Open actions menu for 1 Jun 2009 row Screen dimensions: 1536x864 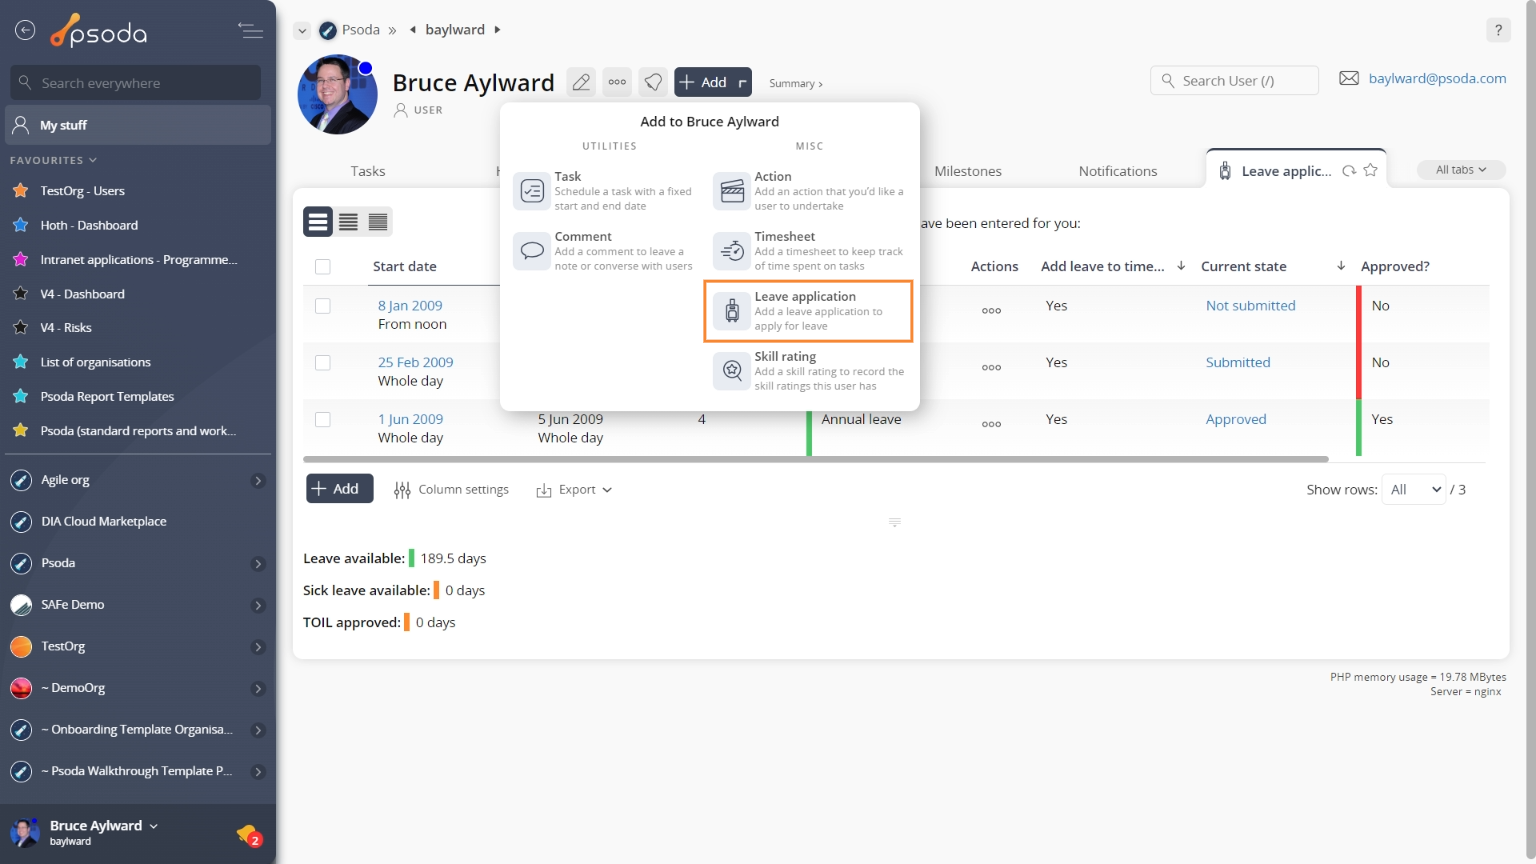(991, 424)
